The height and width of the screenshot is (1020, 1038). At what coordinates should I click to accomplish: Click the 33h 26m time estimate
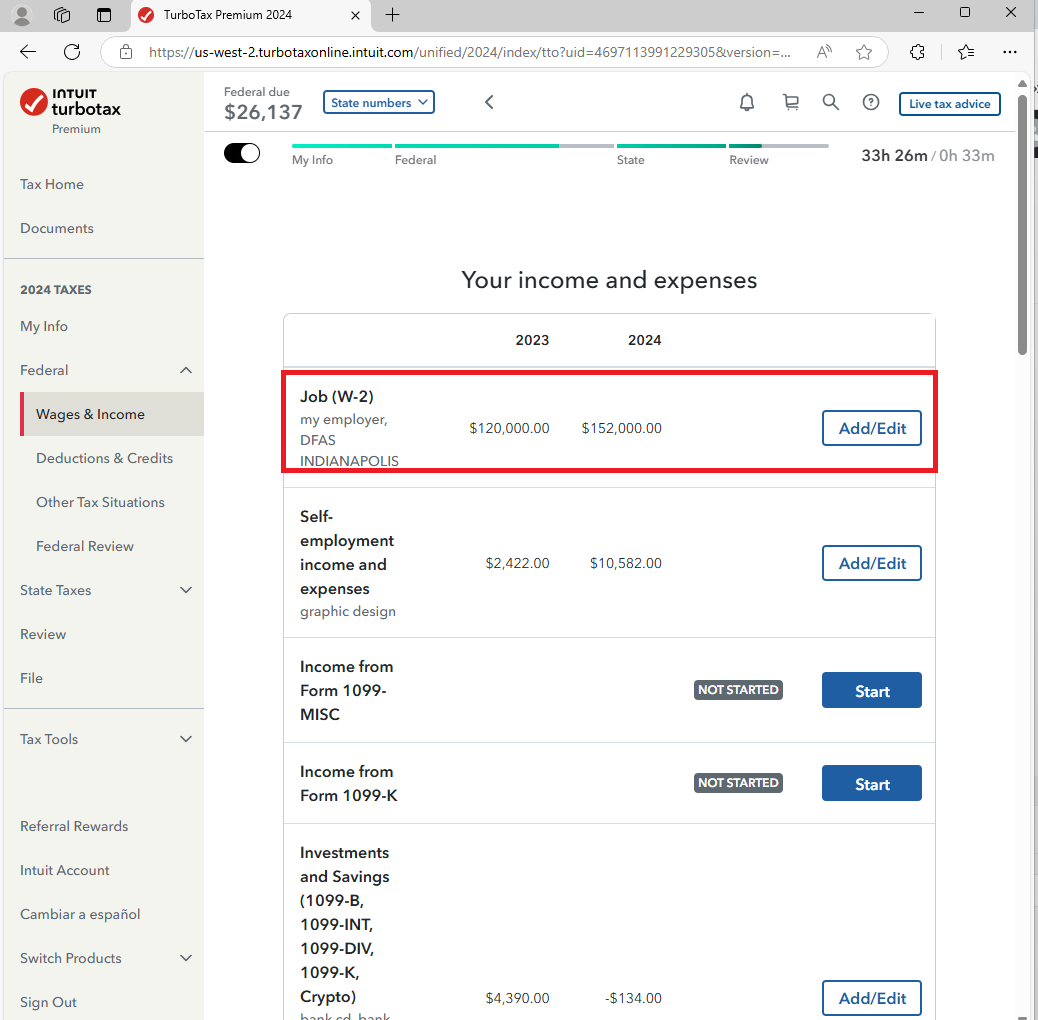pyautogui.click(x=894, y=156)
